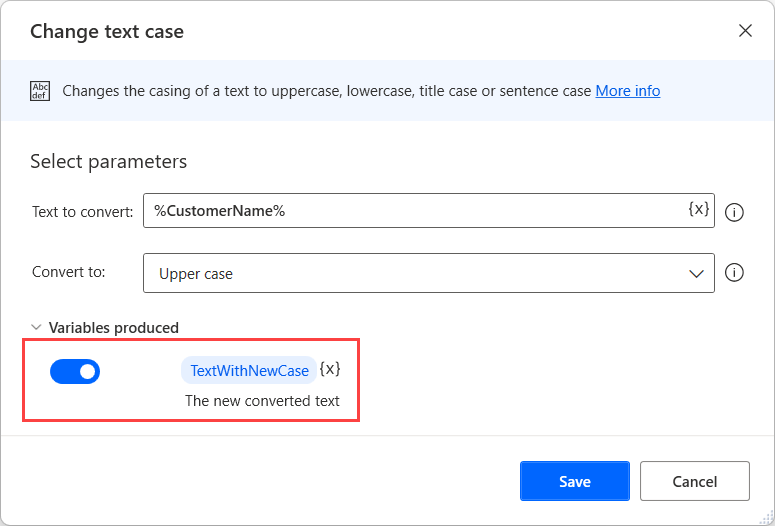Click the 'Text to convert:' label
The image size is (775, 526).
[x=83, y=212]
